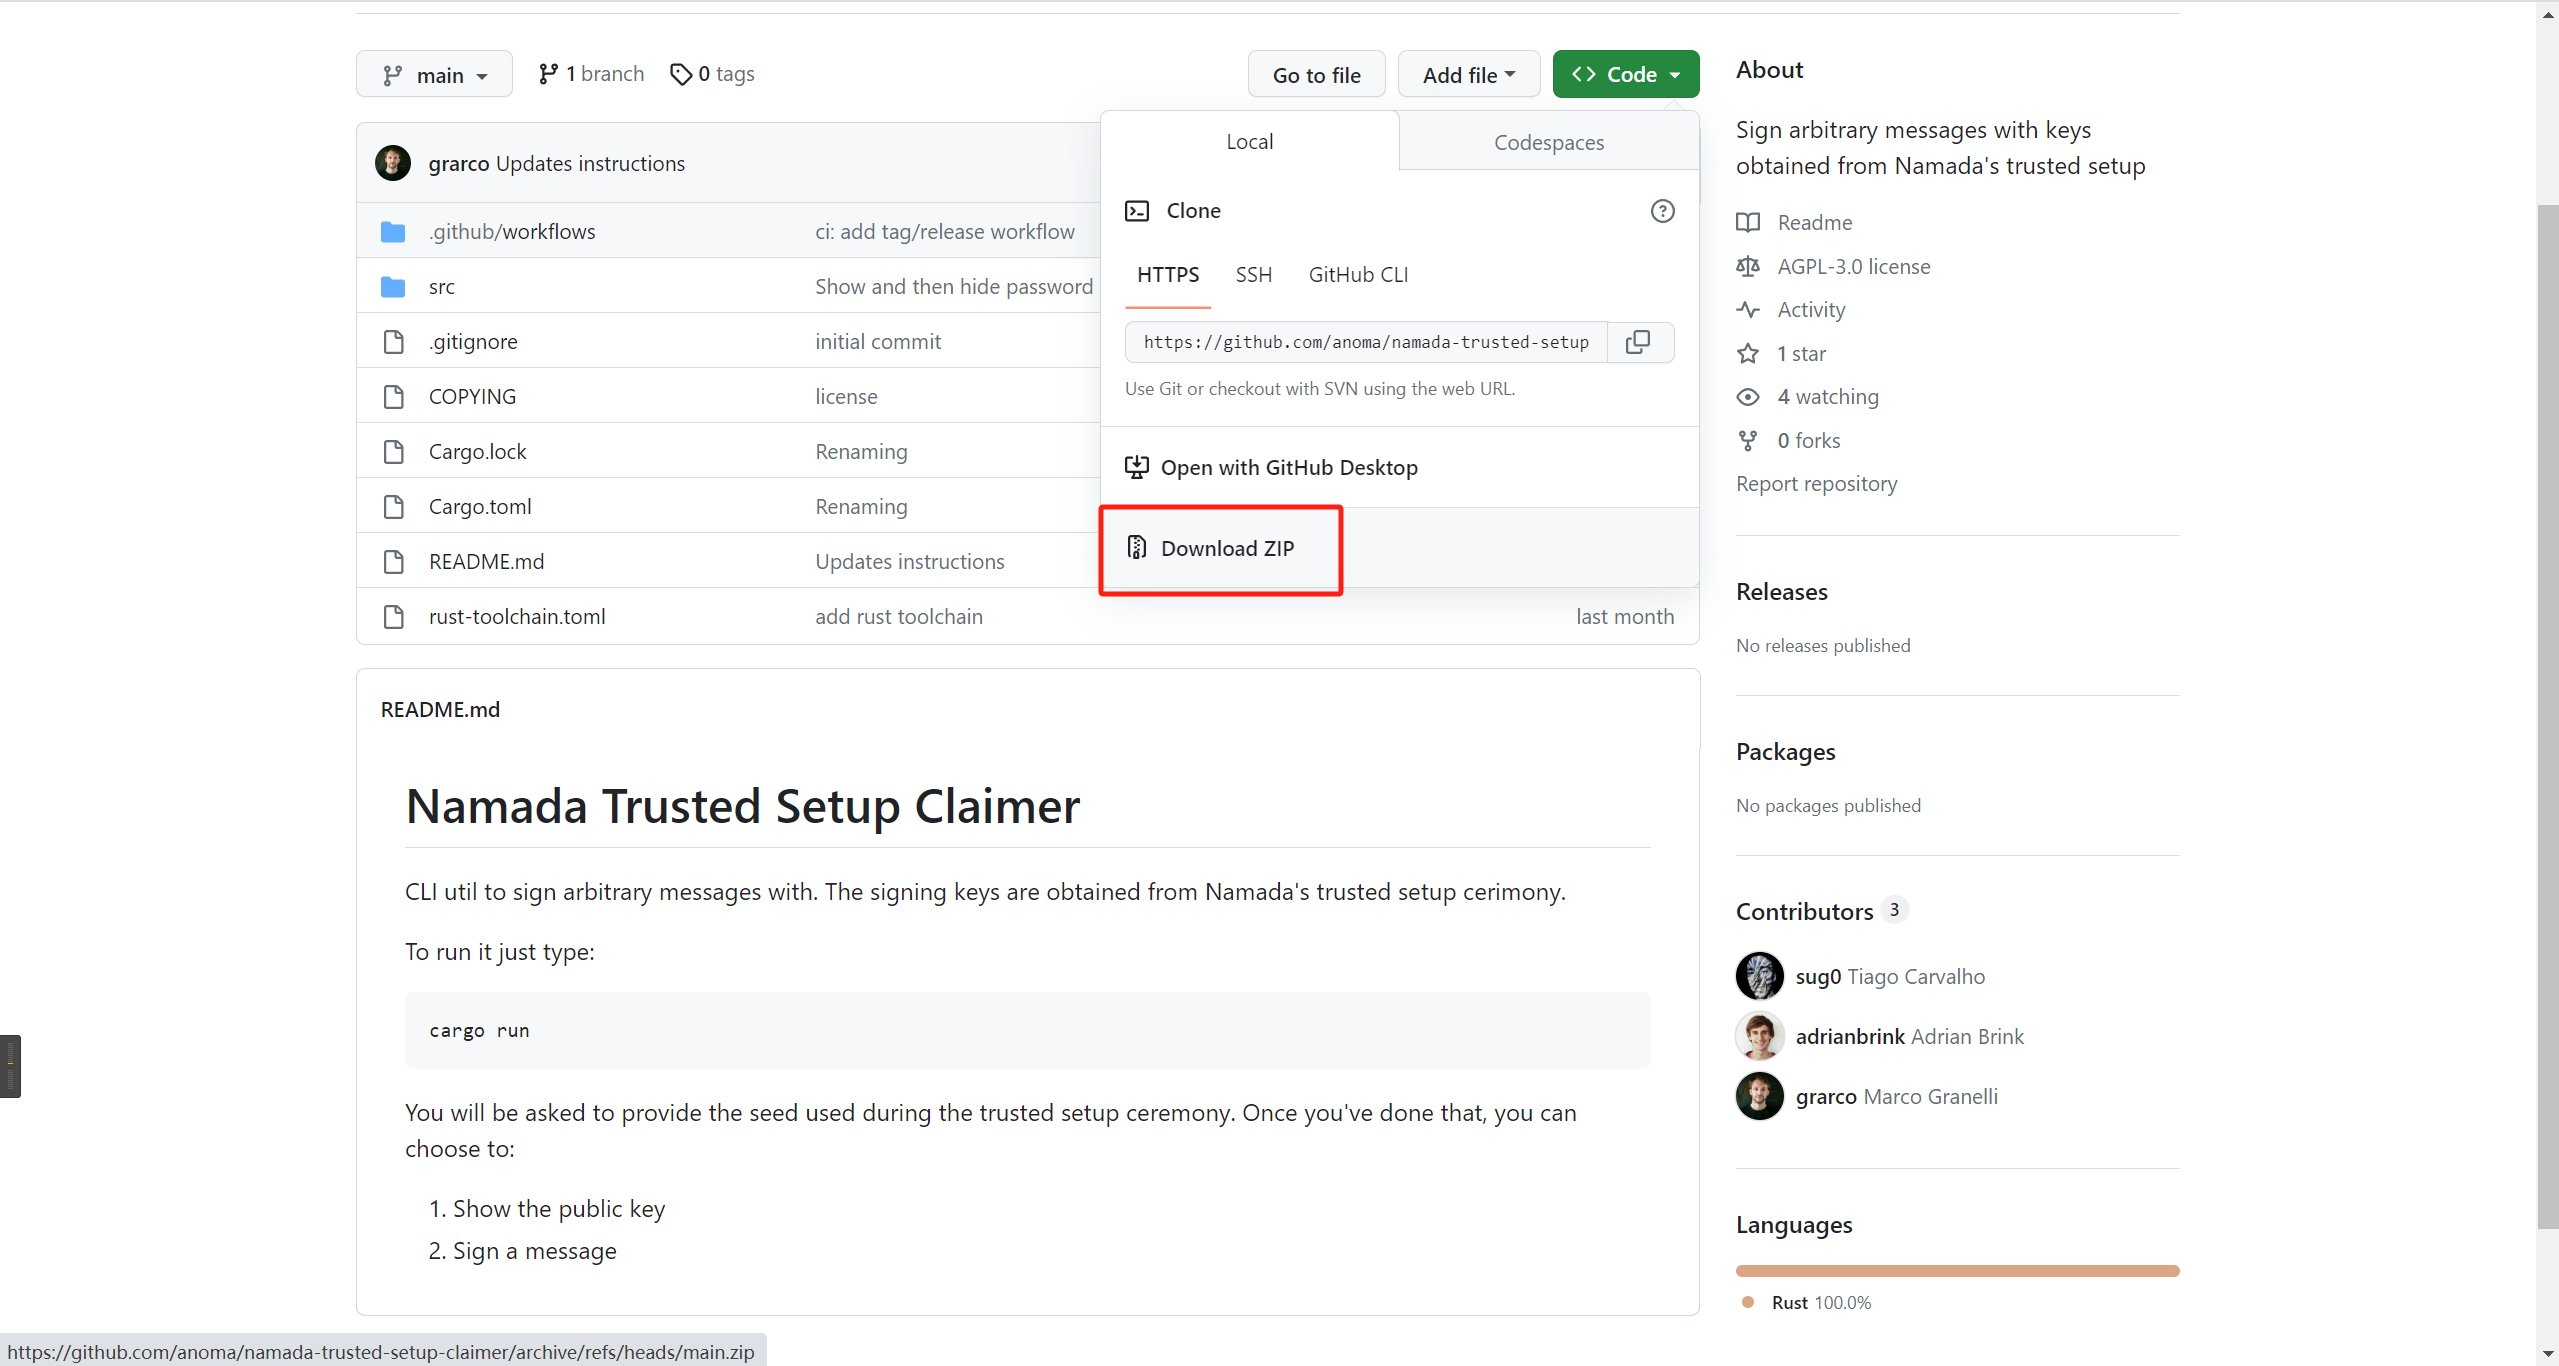Open the Packages heading link
Screen dimensions: 2559x1366
click(x=1785, y=752)
